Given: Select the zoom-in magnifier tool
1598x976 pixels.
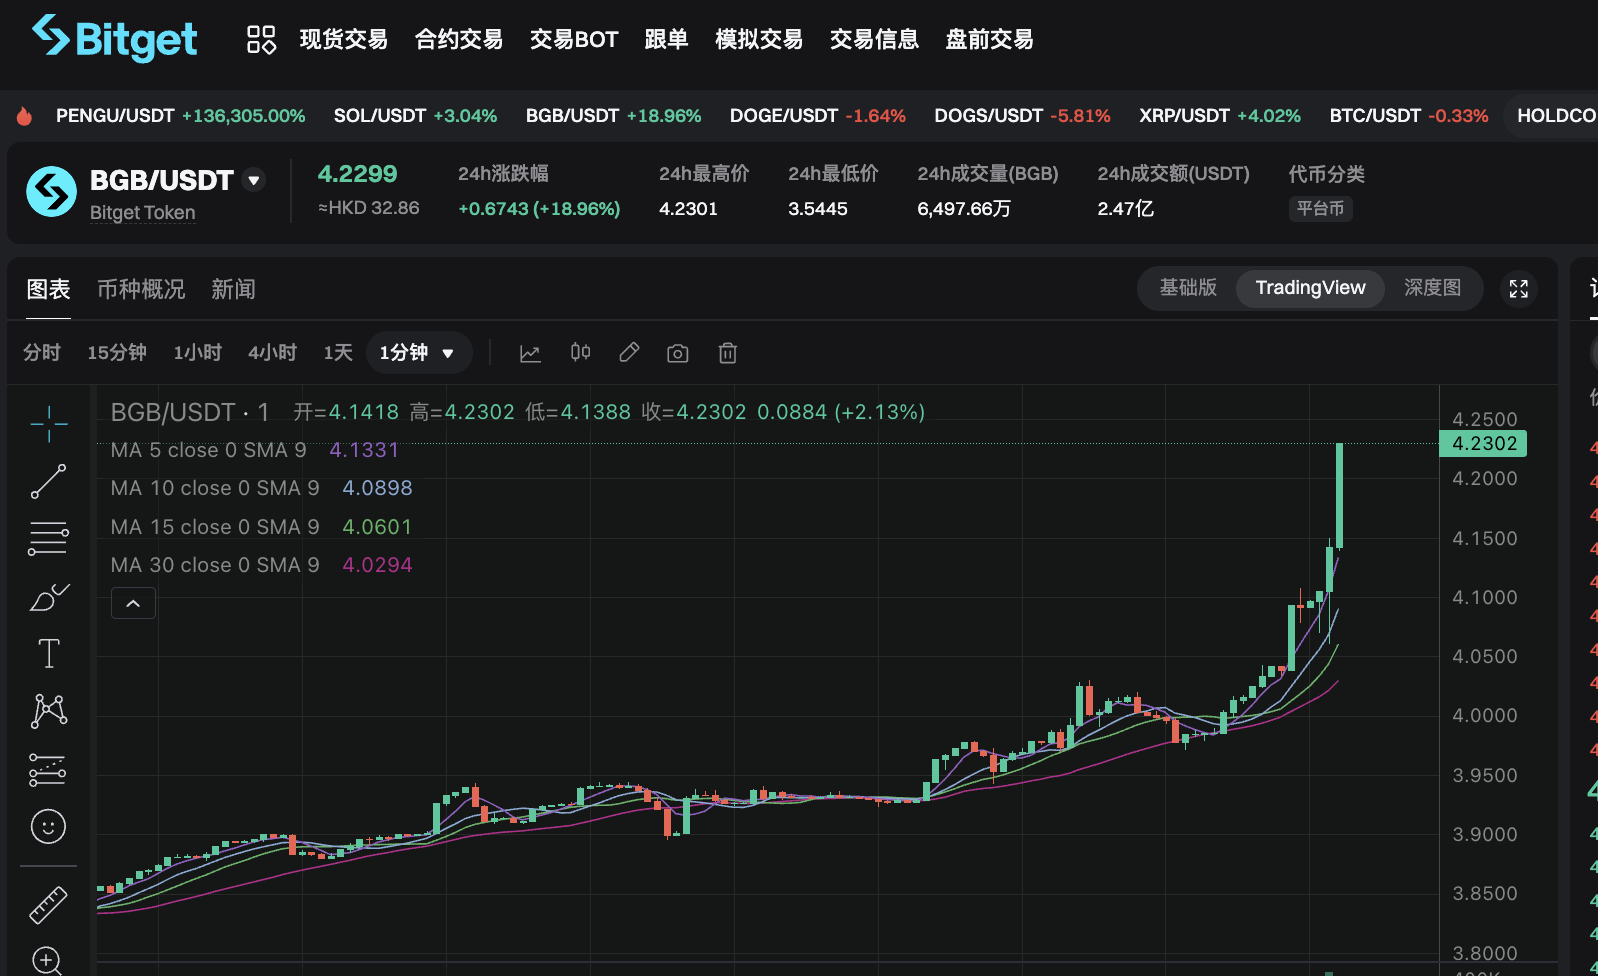Looking at the screenshot, I should [47, 961].
